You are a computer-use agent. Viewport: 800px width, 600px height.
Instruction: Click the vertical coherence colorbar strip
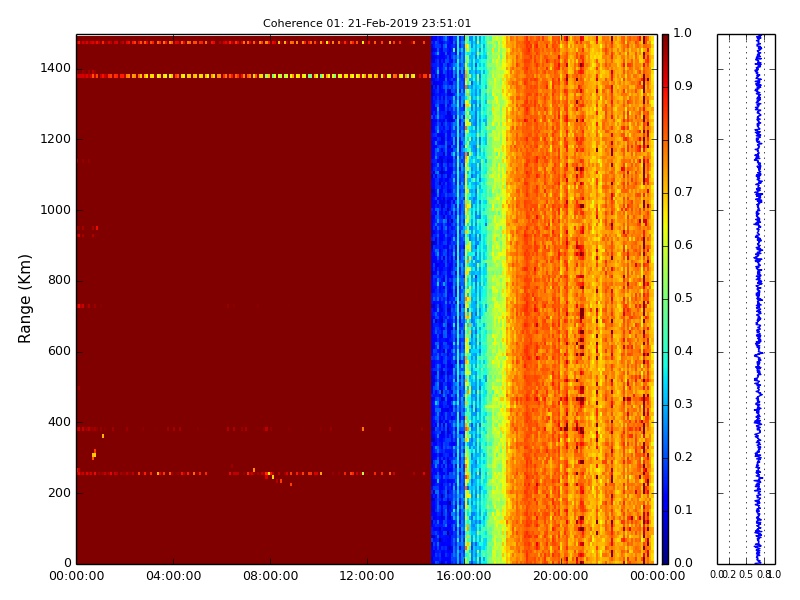665,299
